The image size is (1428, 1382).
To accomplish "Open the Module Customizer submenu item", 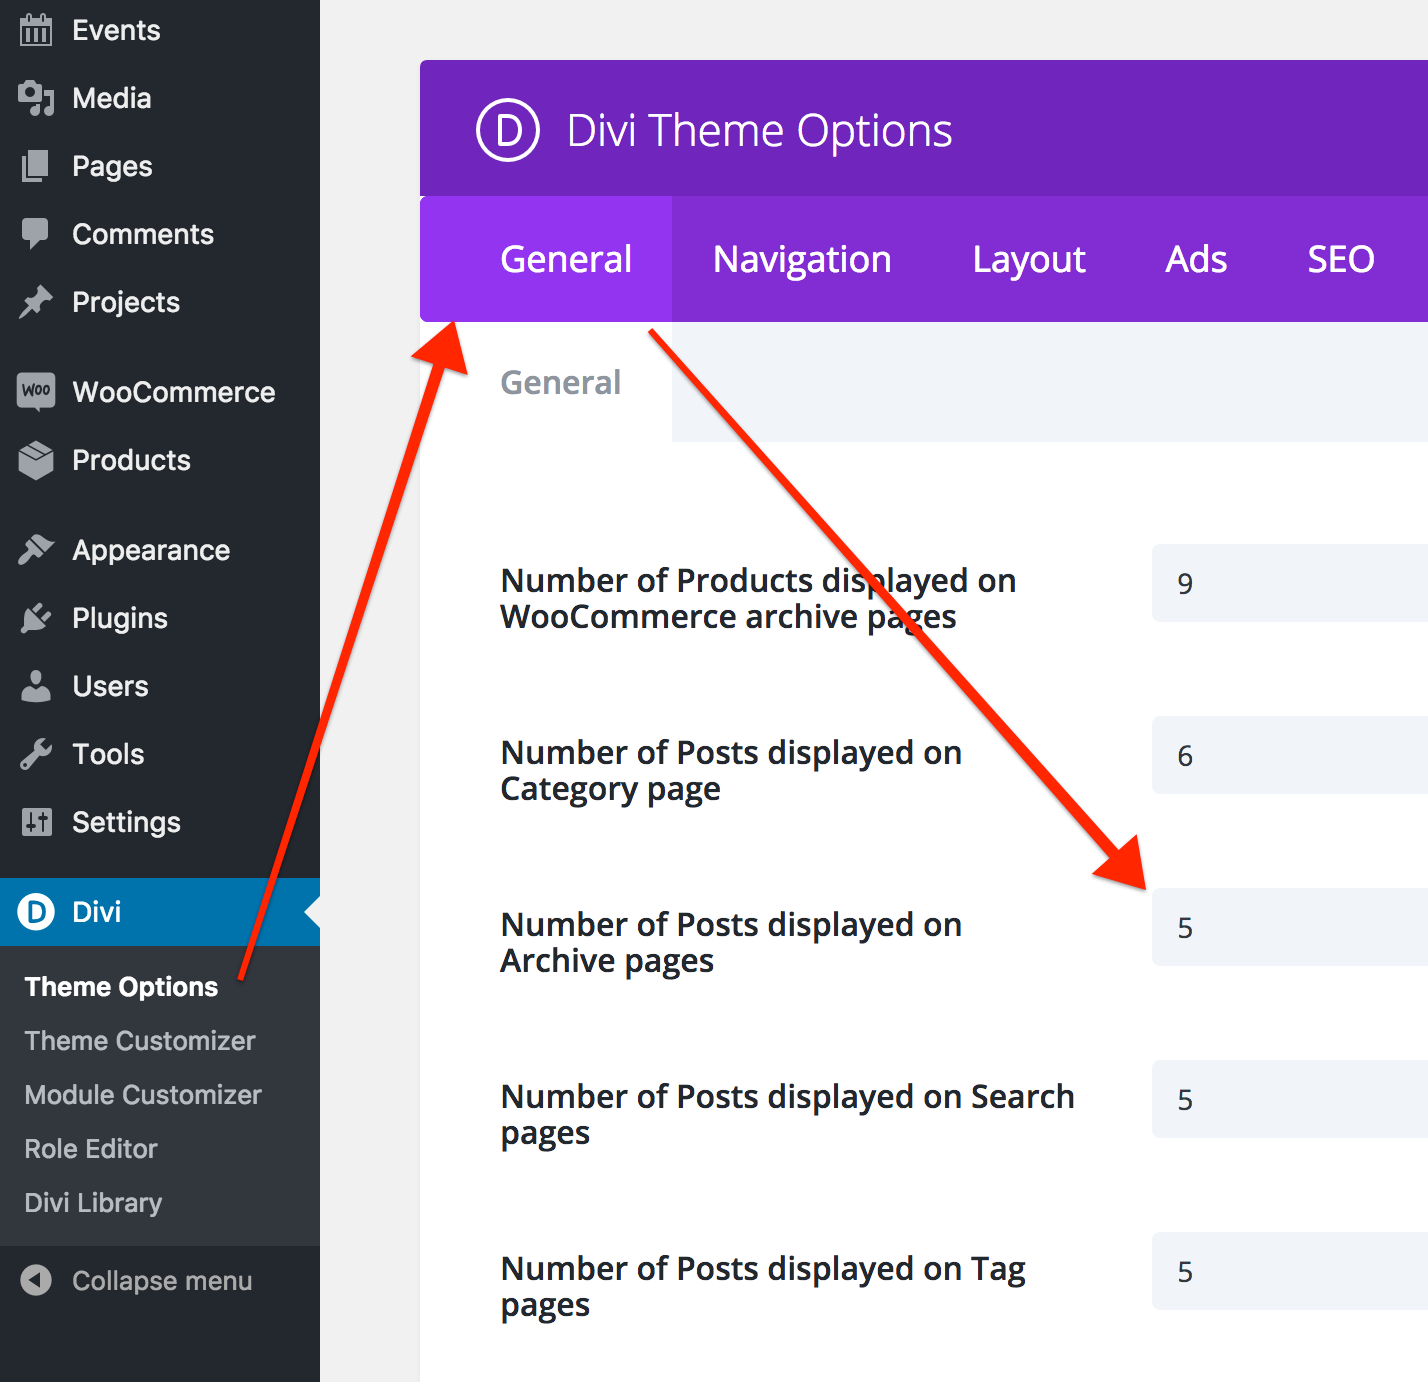I will (143, 1095).
